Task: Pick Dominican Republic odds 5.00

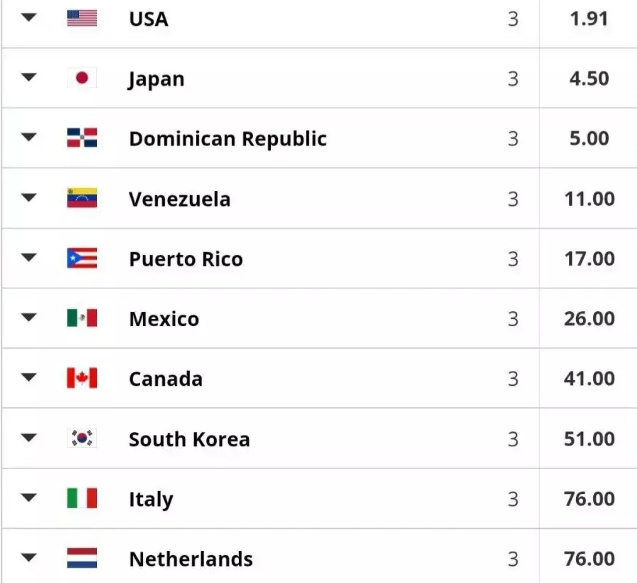Action: click(589, 138)
